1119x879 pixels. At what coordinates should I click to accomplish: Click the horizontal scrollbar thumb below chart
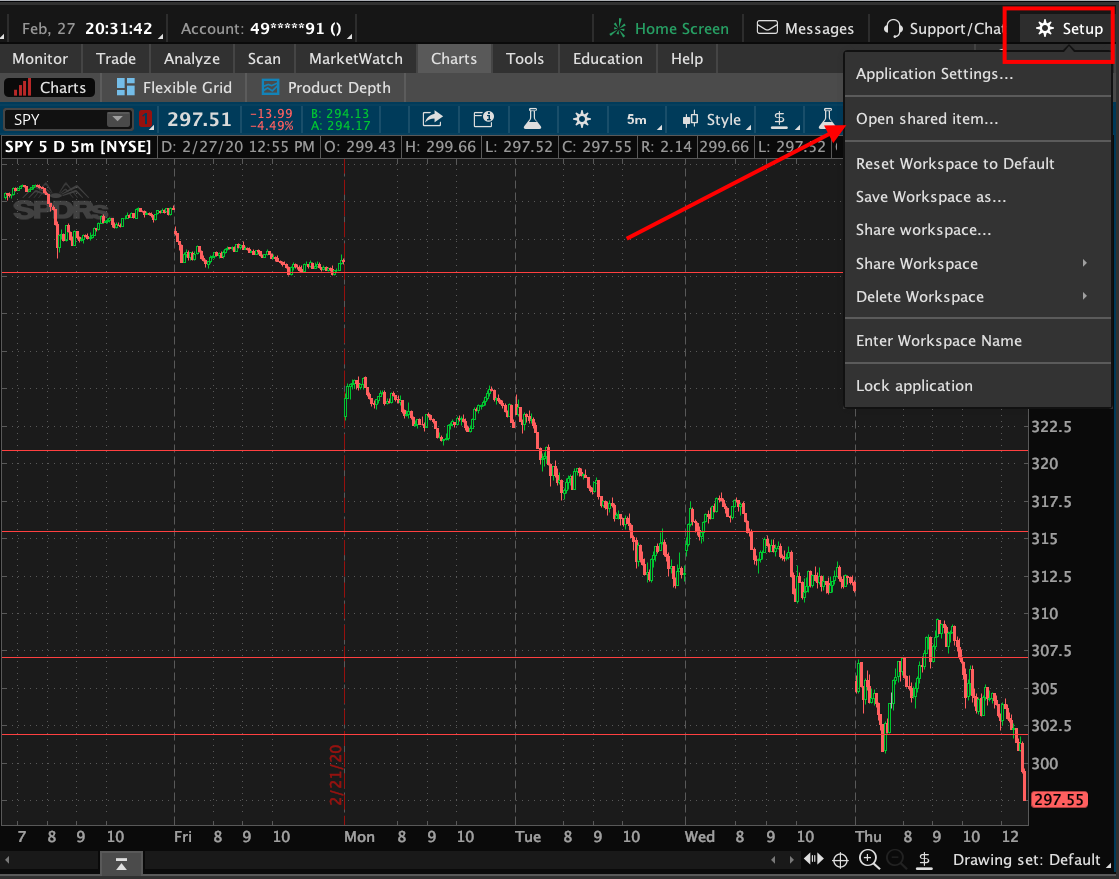(x=121, y=861)
